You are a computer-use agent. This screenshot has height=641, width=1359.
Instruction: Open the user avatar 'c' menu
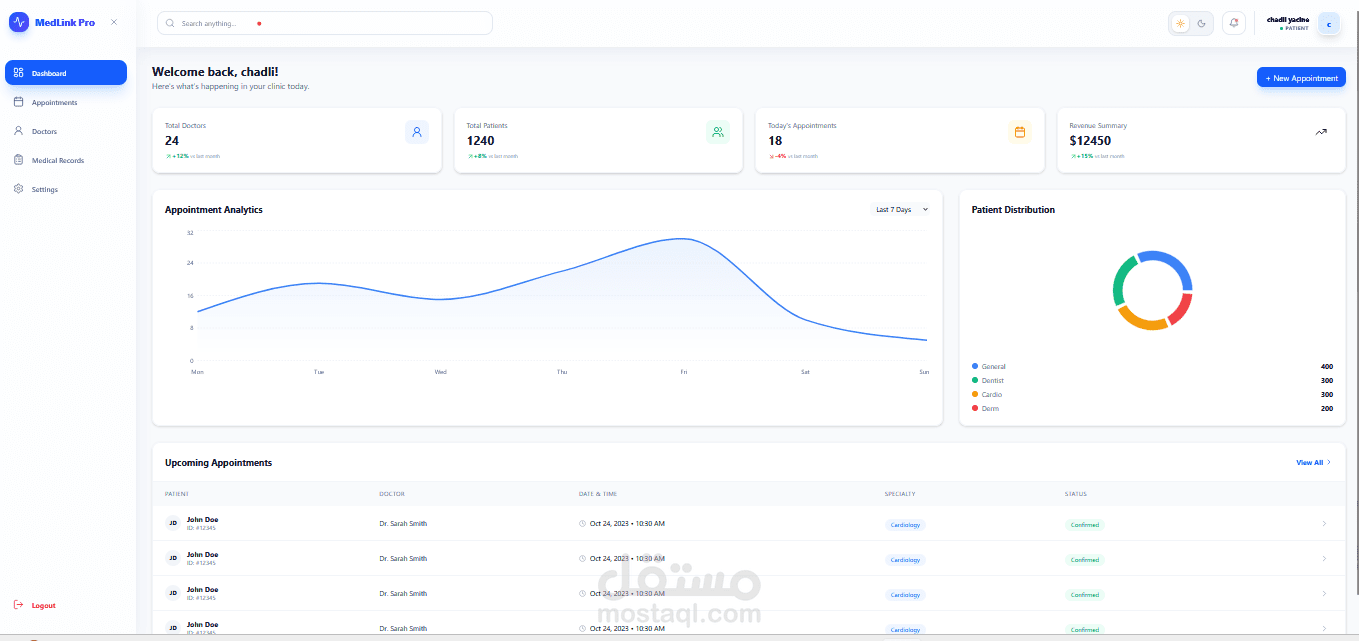click(x=1329, y=24)
